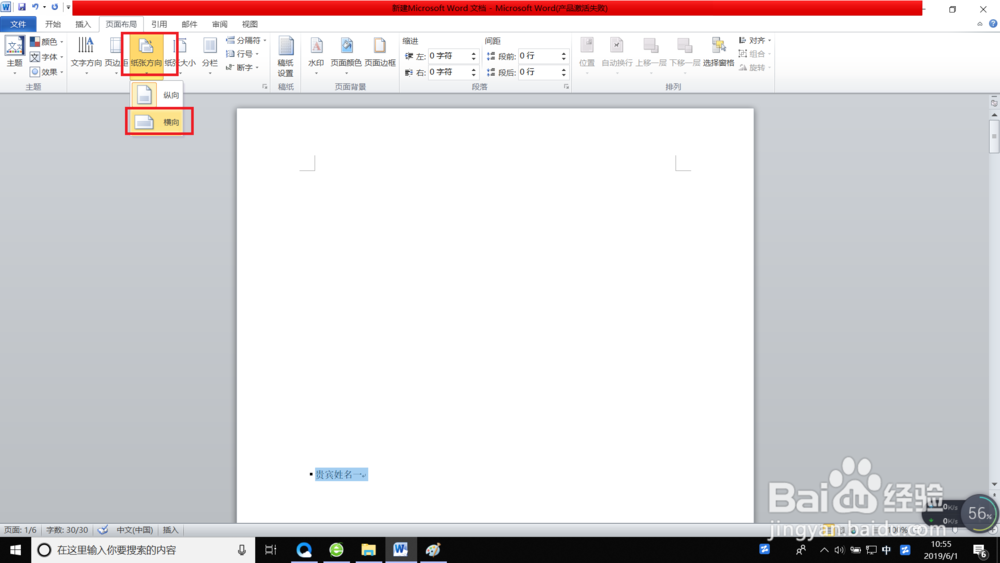Click the 字数: 30/30 word count
The height and width of the screenshot is (563, 1000).
point(67,530)
